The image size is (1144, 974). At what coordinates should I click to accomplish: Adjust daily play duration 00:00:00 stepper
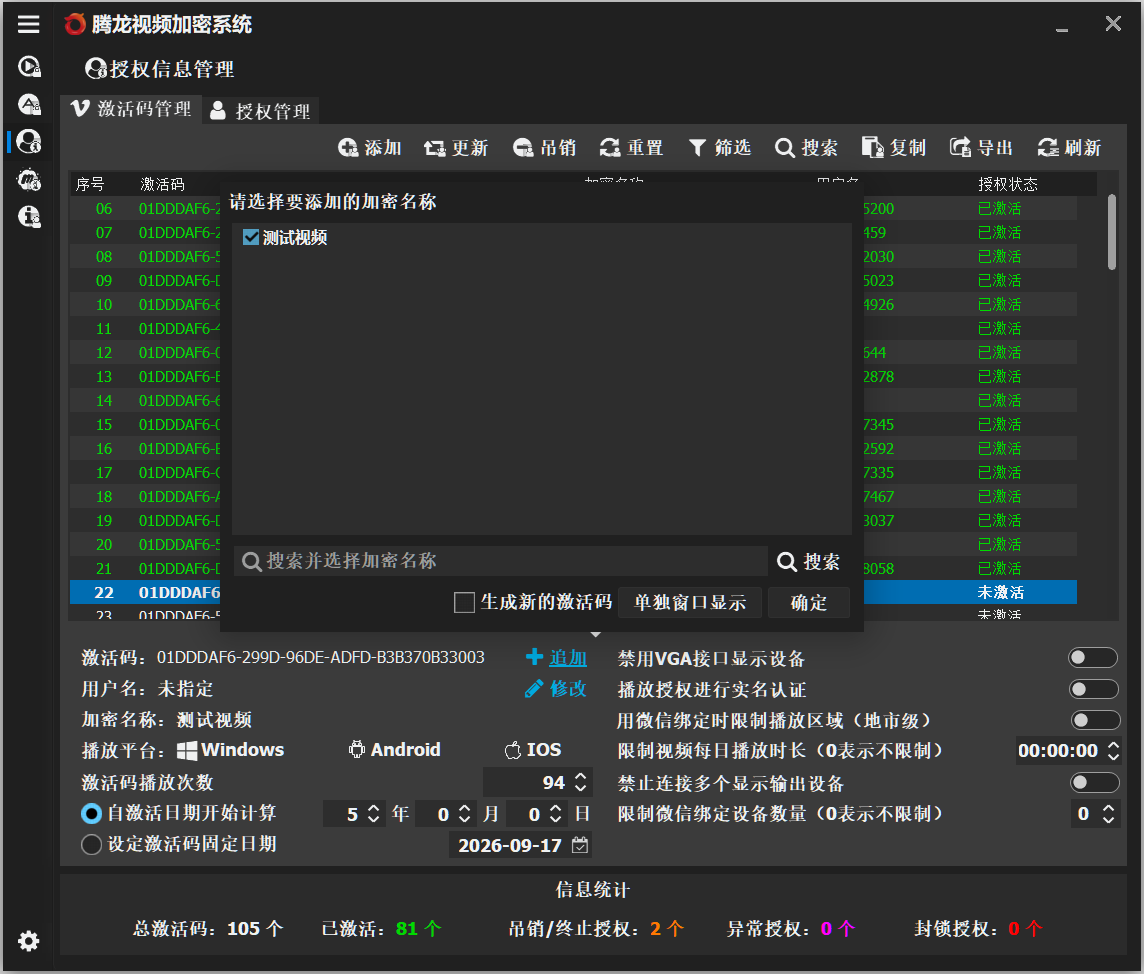1113,751
